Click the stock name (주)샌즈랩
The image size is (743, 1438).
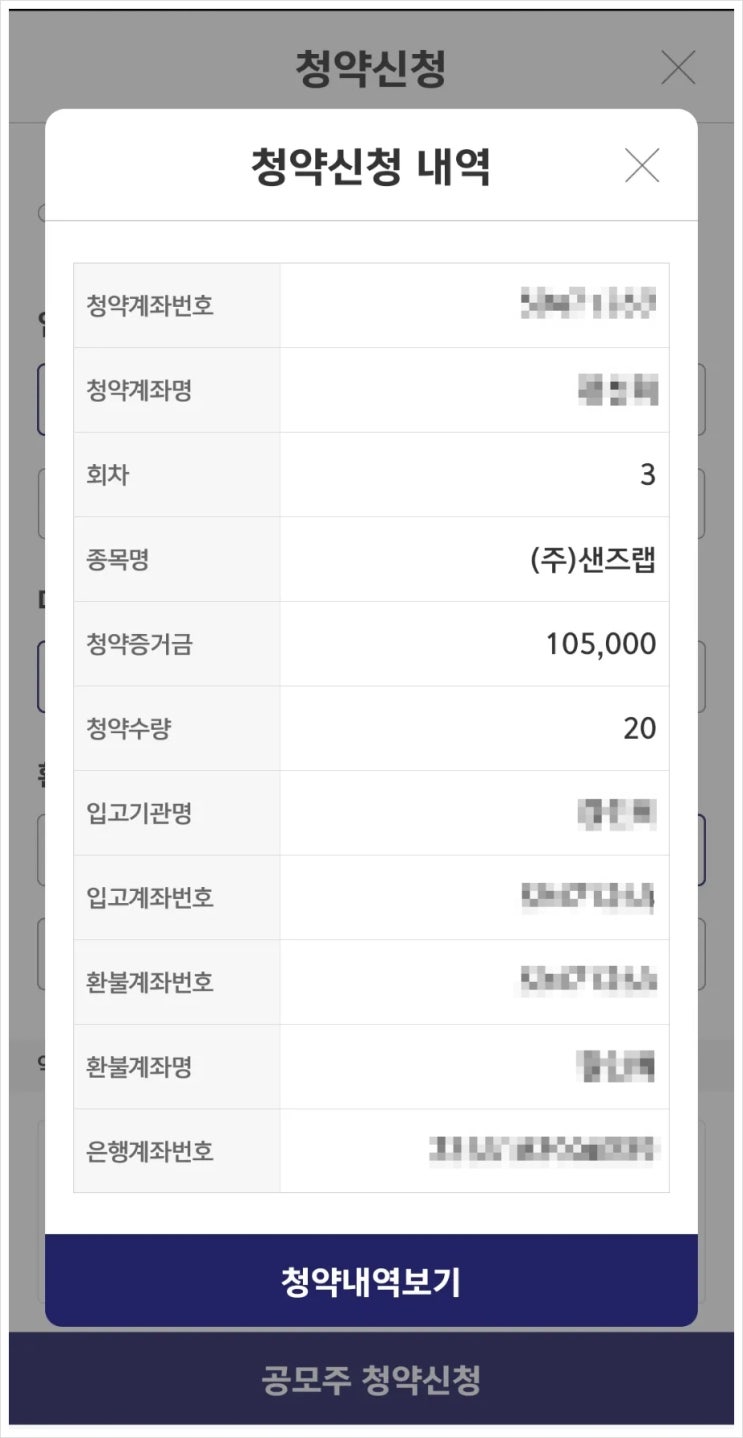tap(593, 559)
